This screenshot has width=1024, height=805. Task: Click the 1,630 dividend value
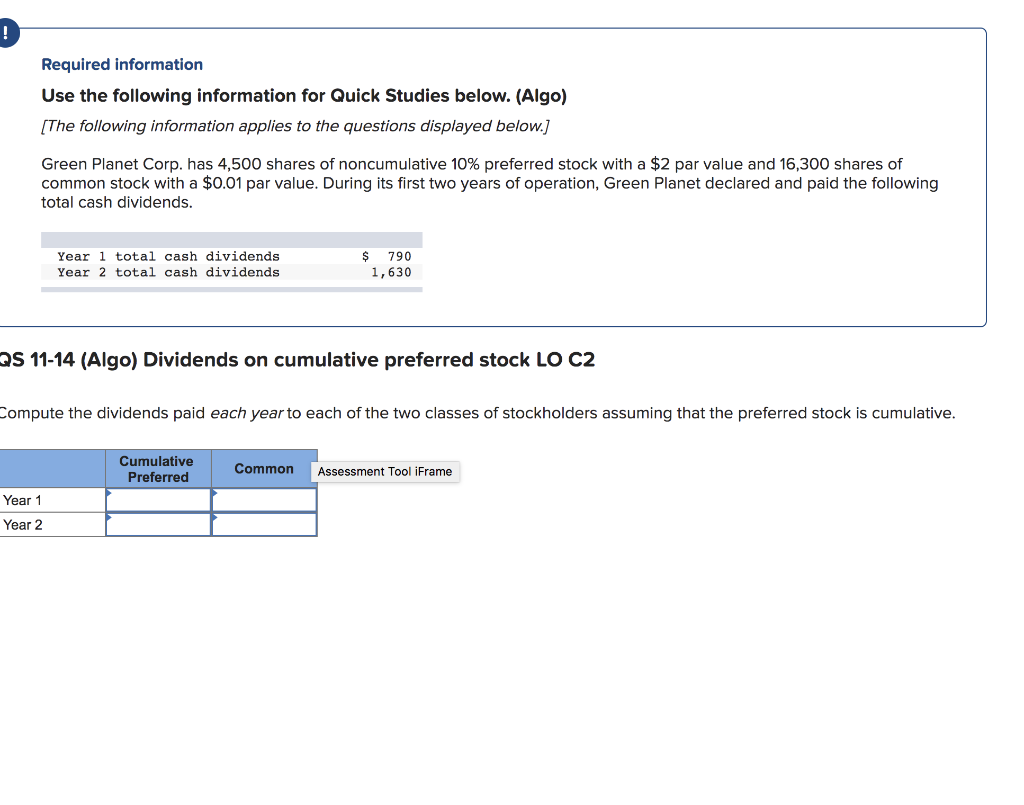(x=391, y=272)
